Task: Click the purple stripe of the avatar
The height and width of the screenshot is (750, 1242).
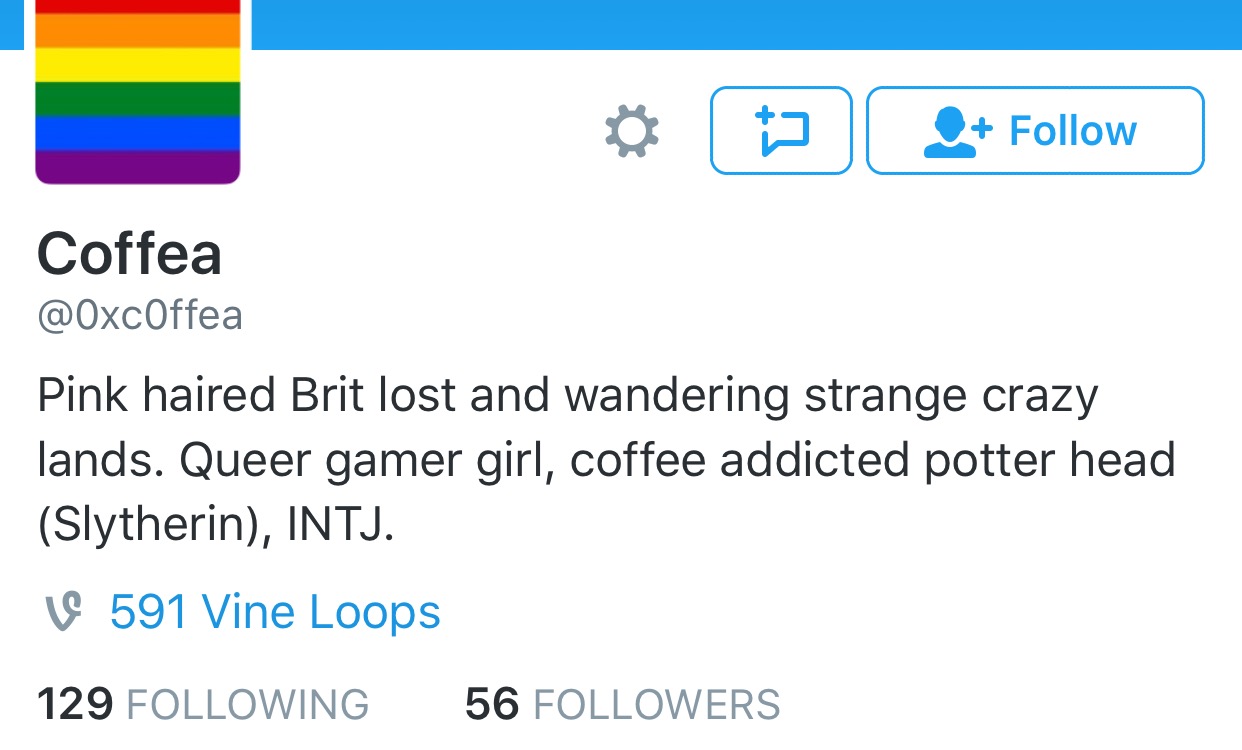Action: point(138,167)
